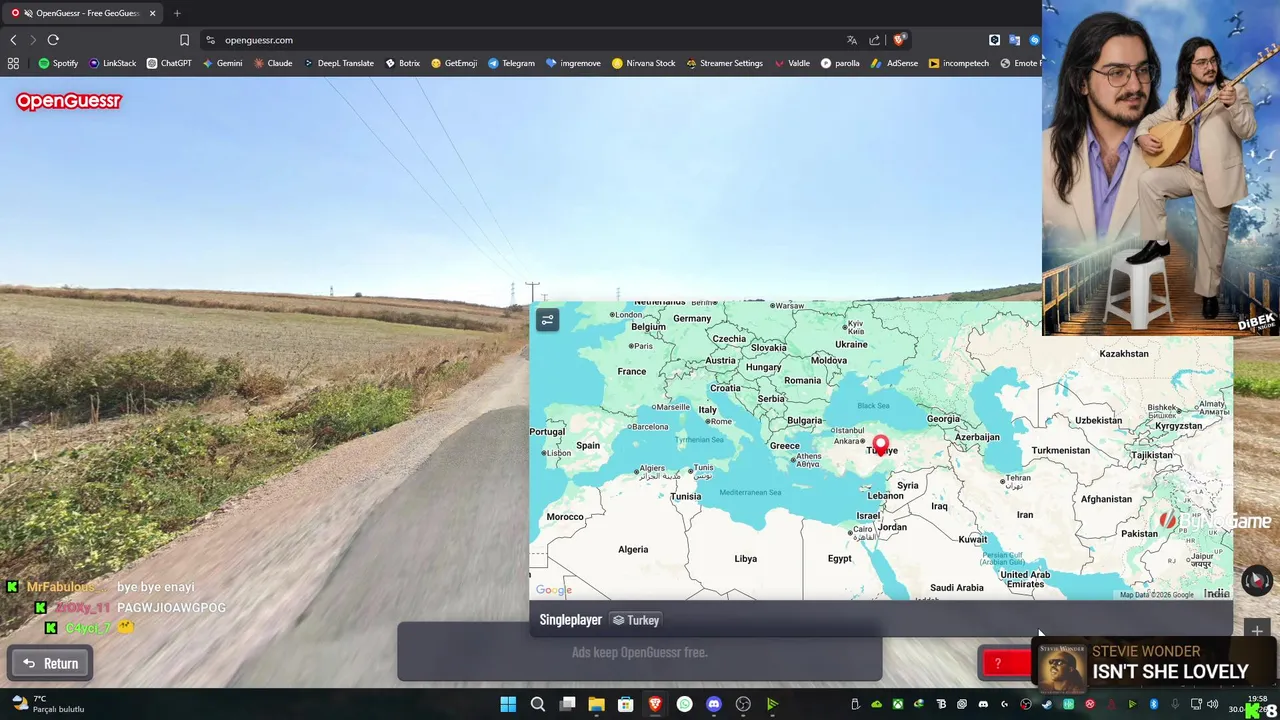1280x720 pixels.
Task: Click the Steam tray icon
Action: coord(1047,704)
